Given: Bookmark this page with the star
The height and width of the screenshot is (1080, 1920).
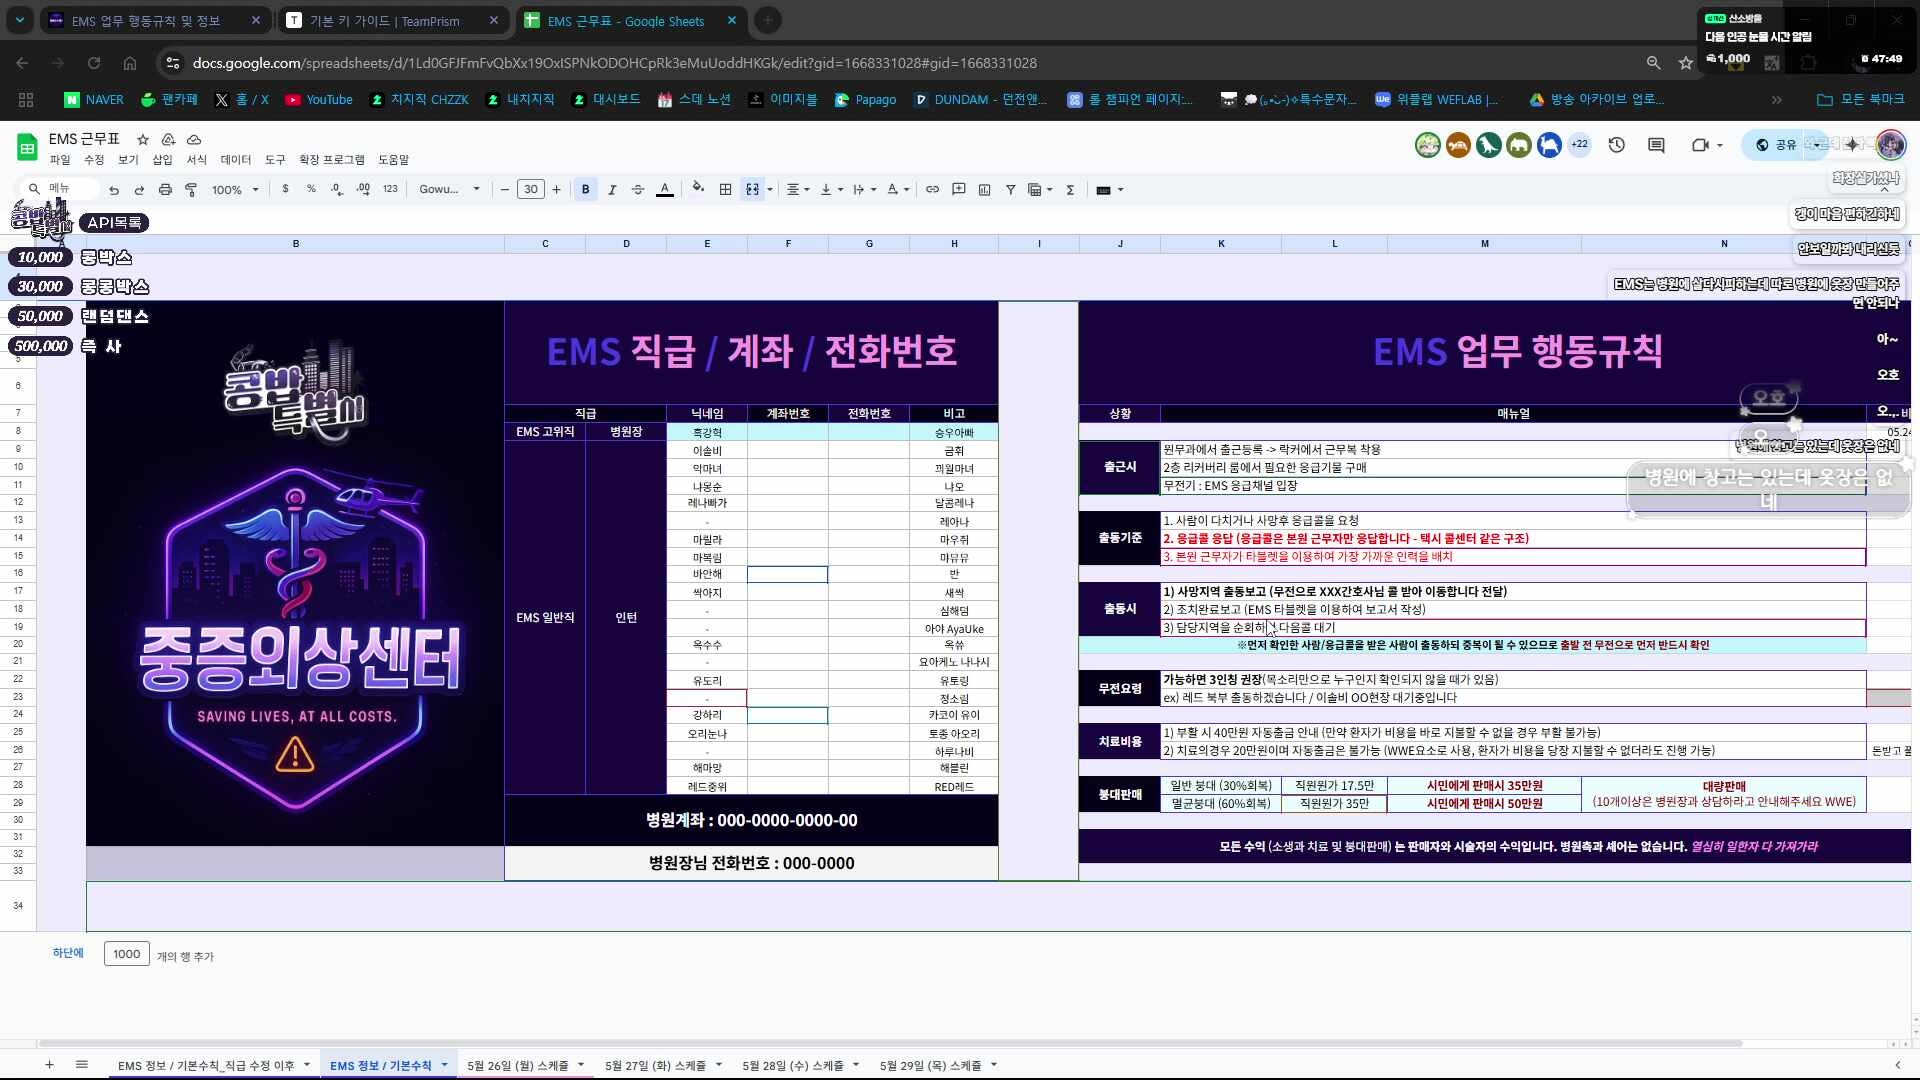Looking at the screenshot, I should click(1686, 63).
